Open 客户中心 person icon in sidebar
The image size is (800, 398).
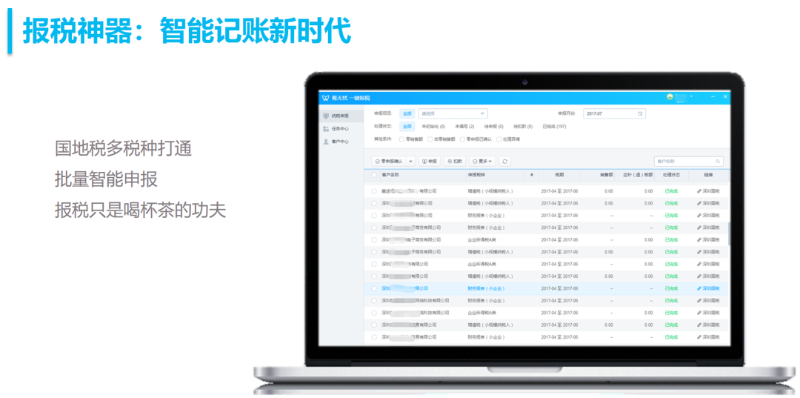click(326, 142)
